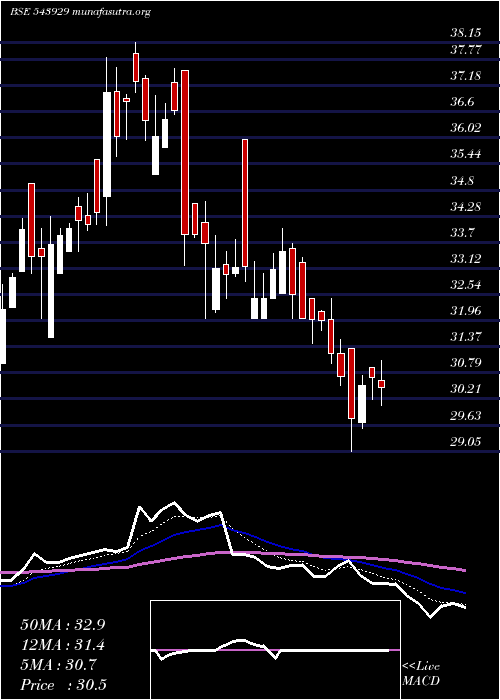The image size is (500, 700).
Task: Select the 36.02 price axis label
Action: click(465, 128)
